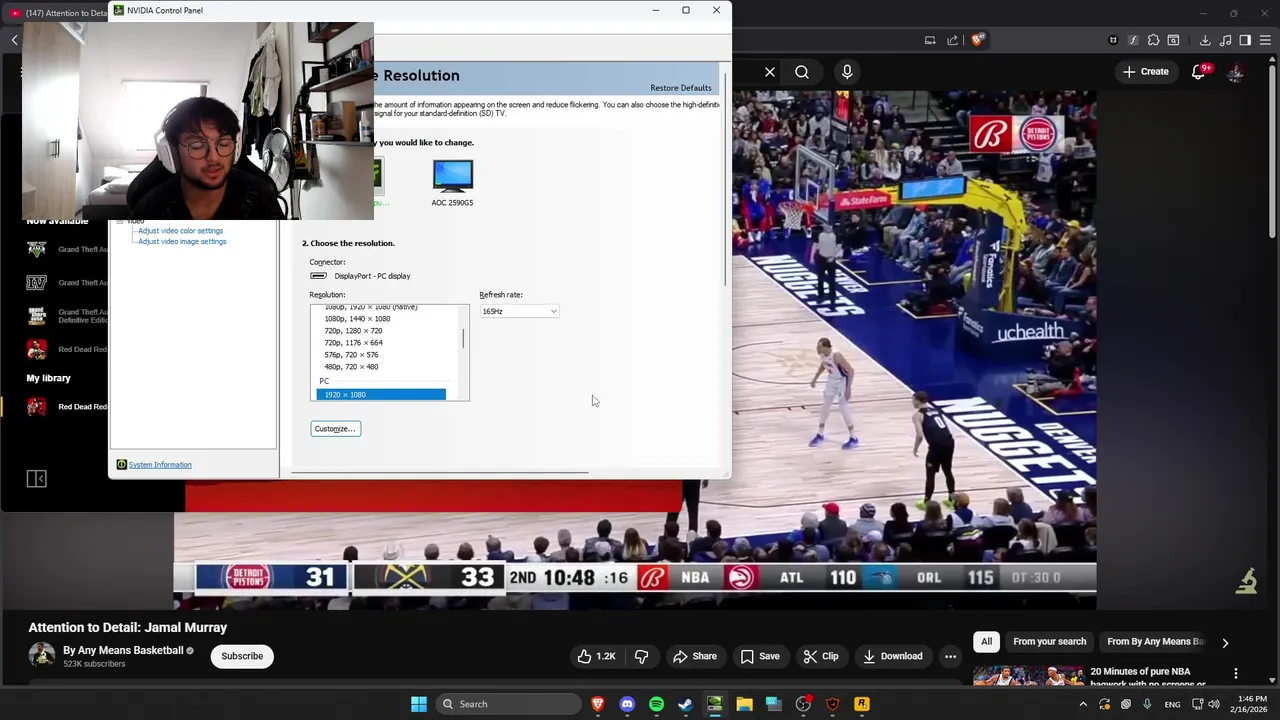Select 480p, 720 × 480 resolution
Screen dimensions: 1280x720
[x=351, y=367]
